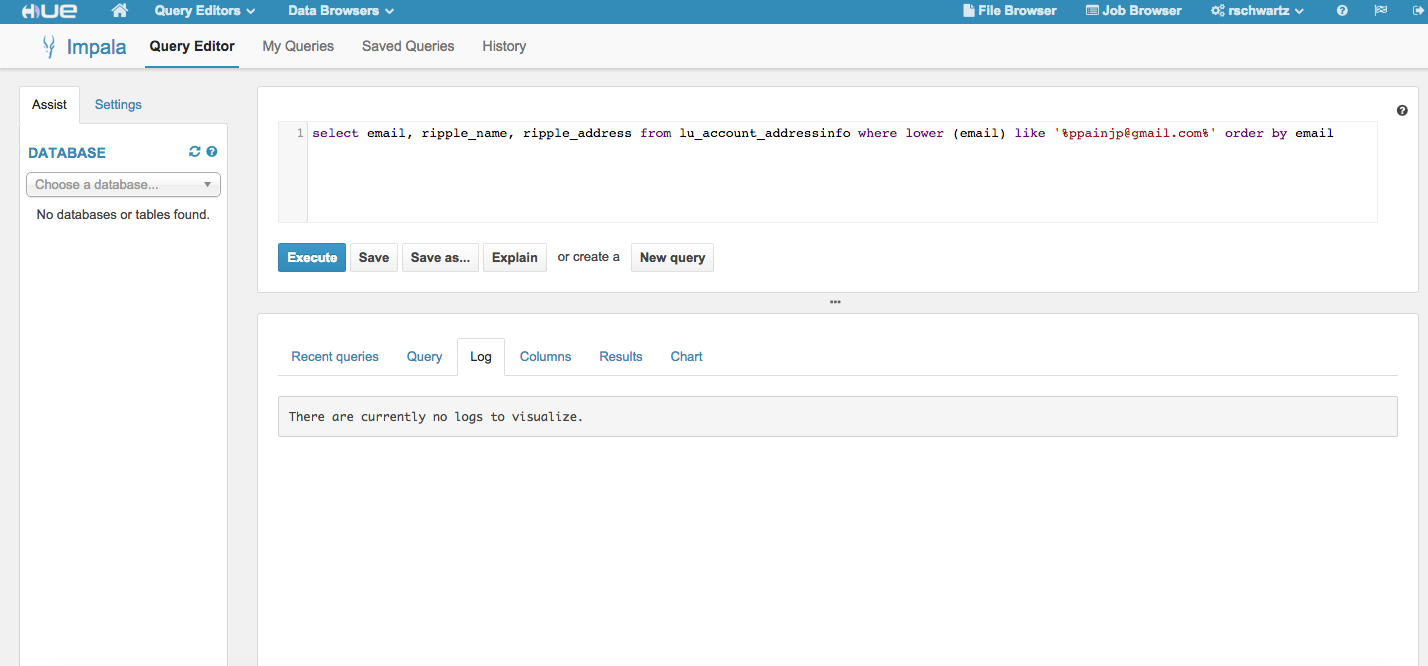
Task: Click the Explain button
Action: pyautogui.click(x=515, y=257)
